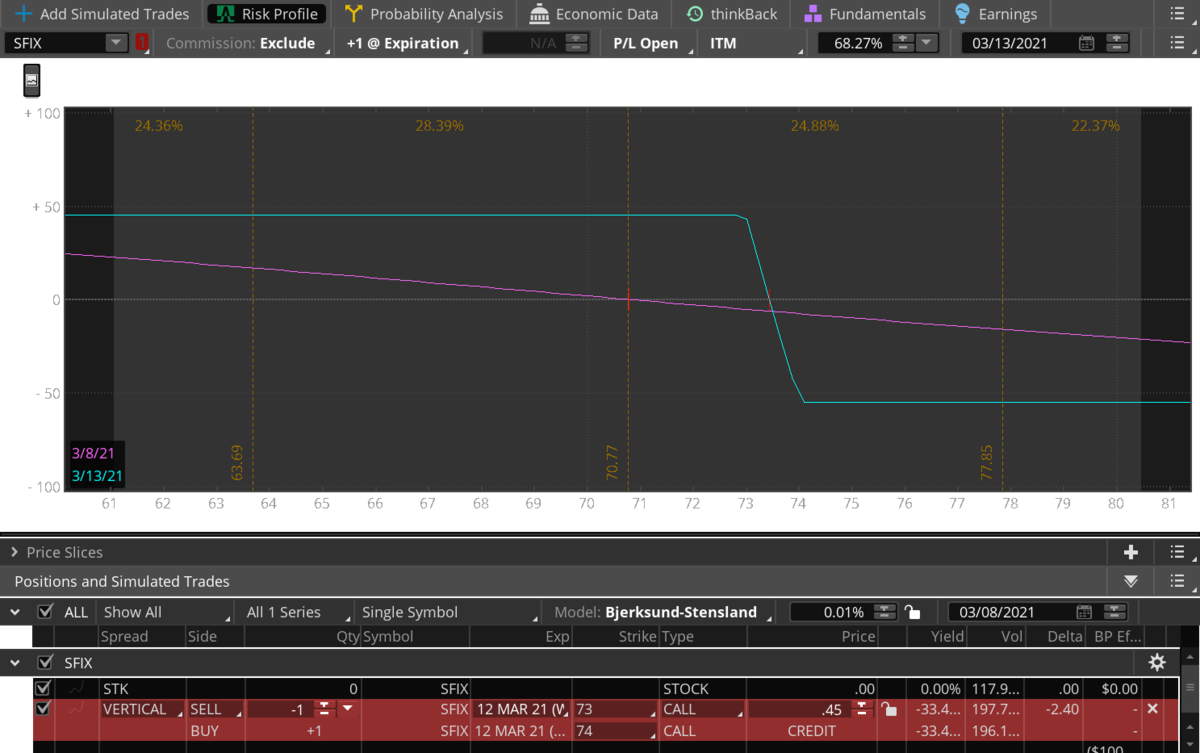This screenshot has width=1200, height=753.
Task: Click the Earnings lightbulb icon
Action: 962,14
